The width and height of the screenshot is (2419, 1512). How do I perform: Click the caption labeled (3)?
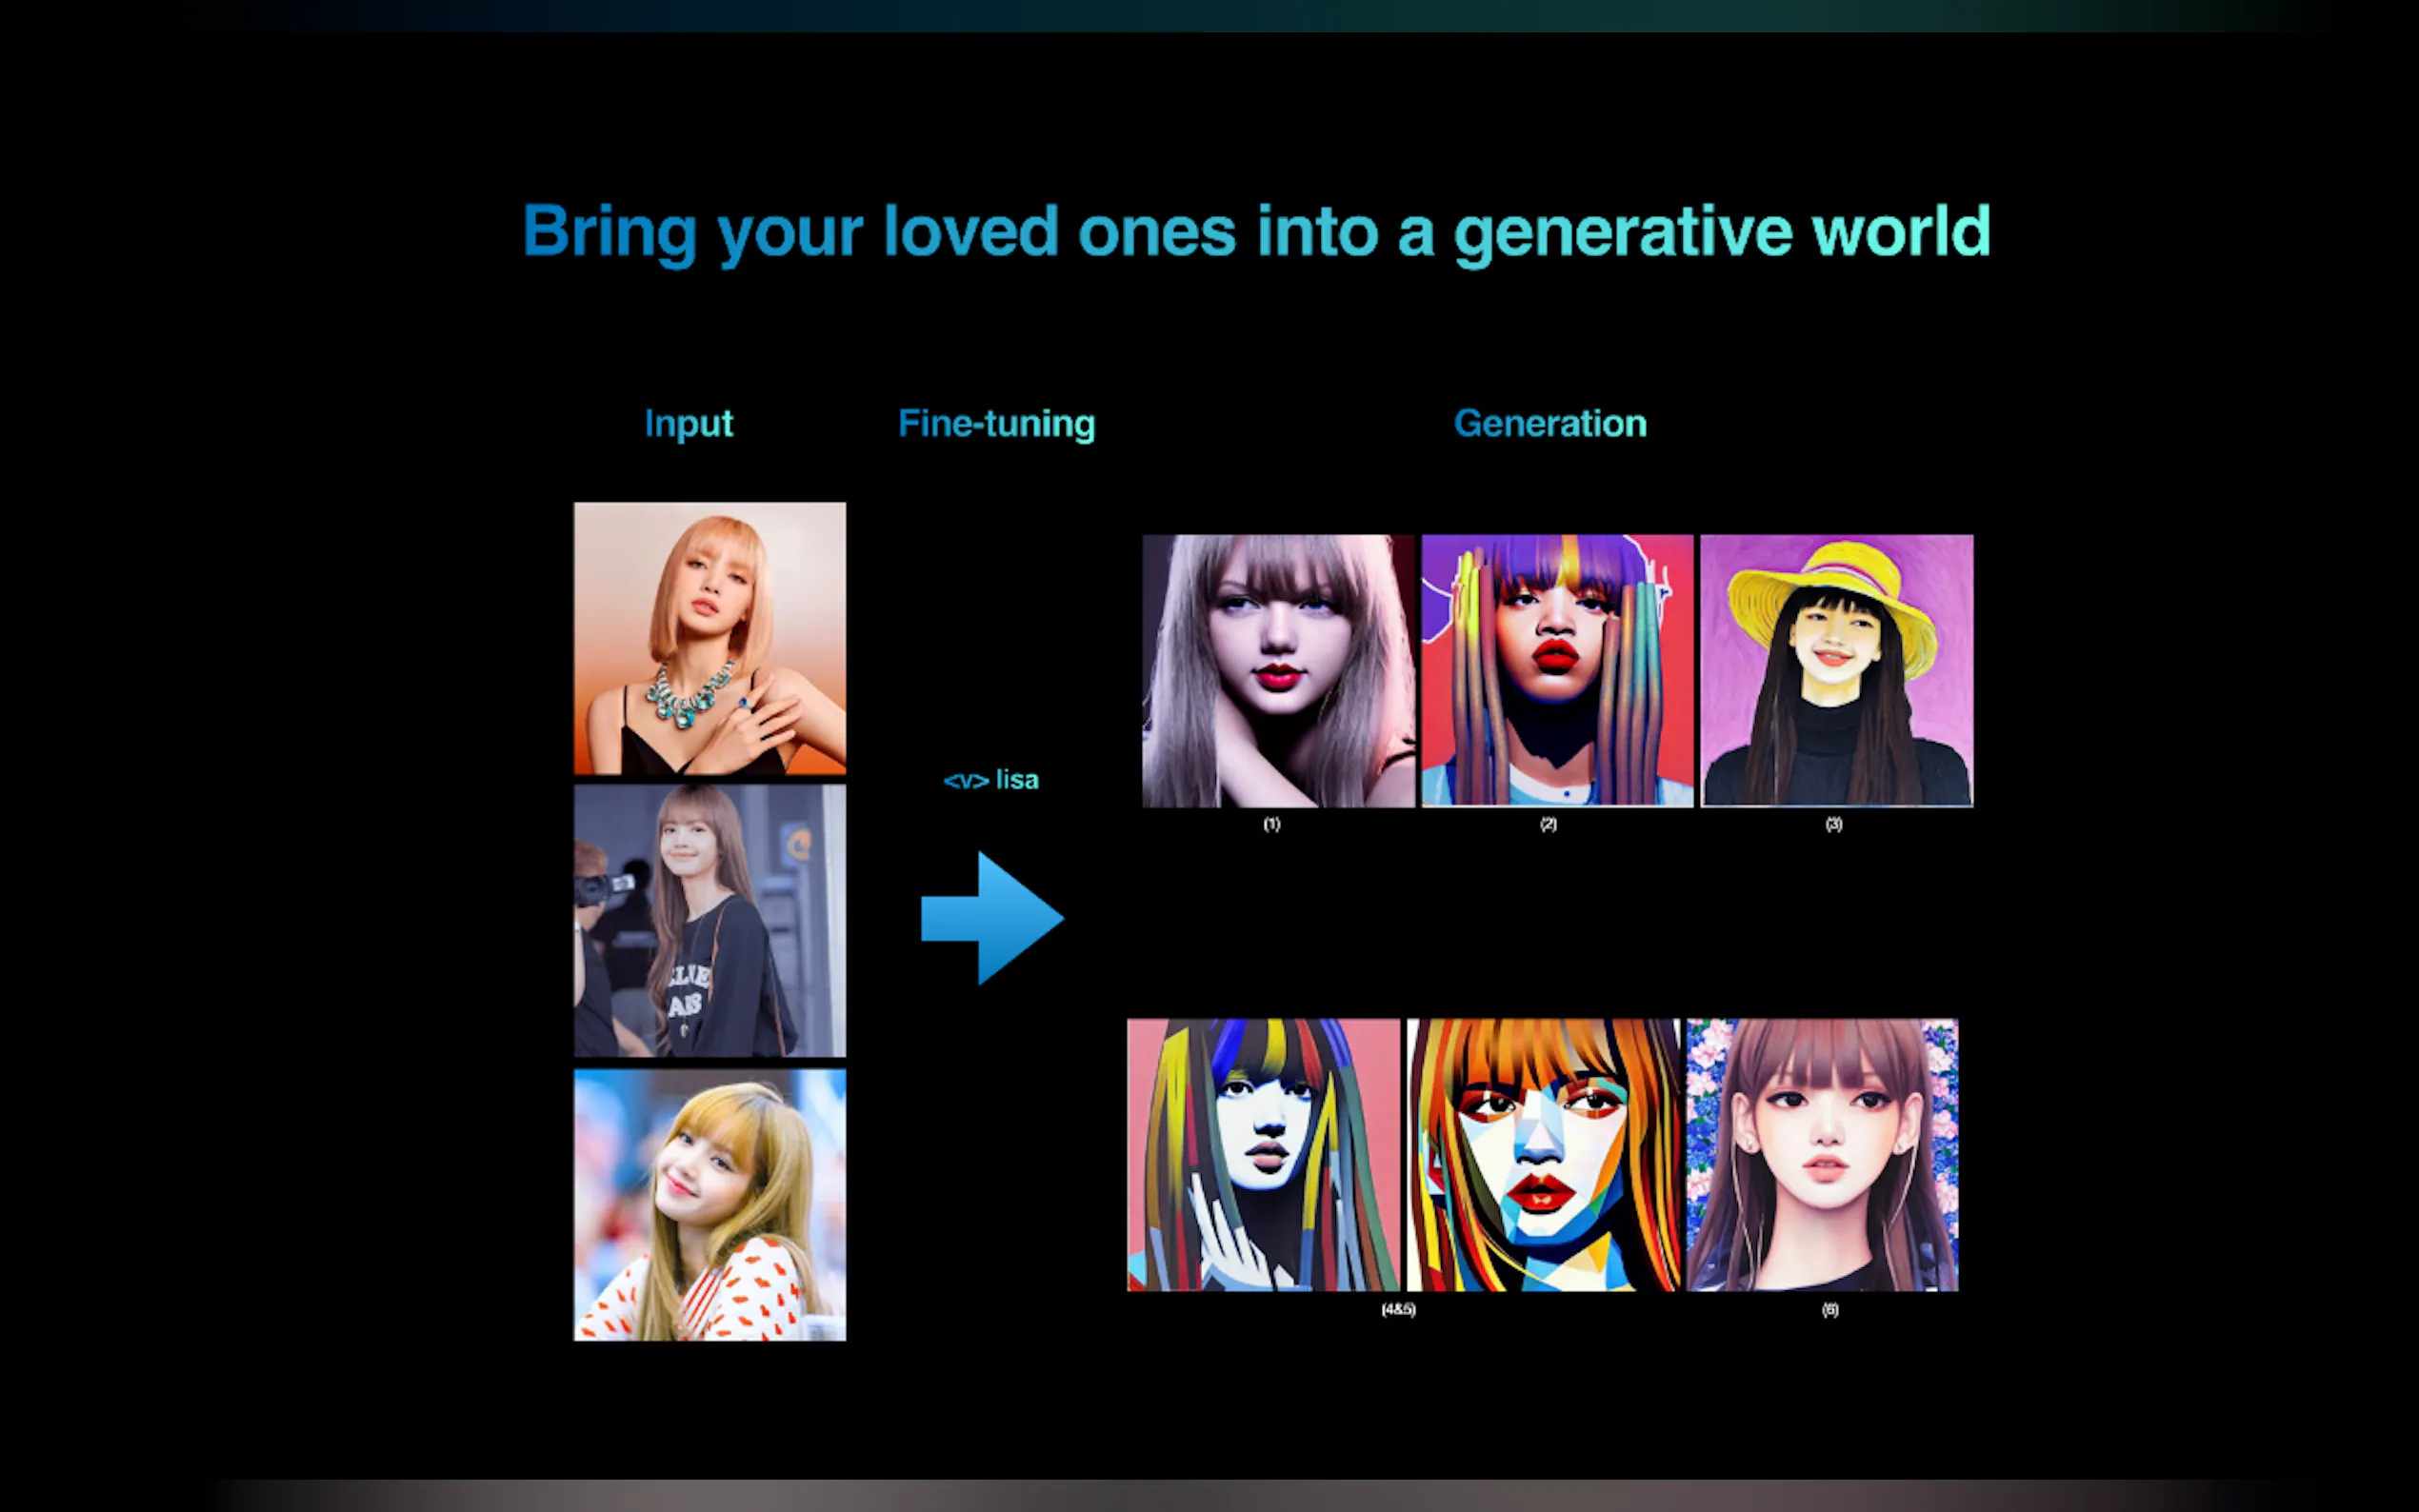click(1833, 824)
